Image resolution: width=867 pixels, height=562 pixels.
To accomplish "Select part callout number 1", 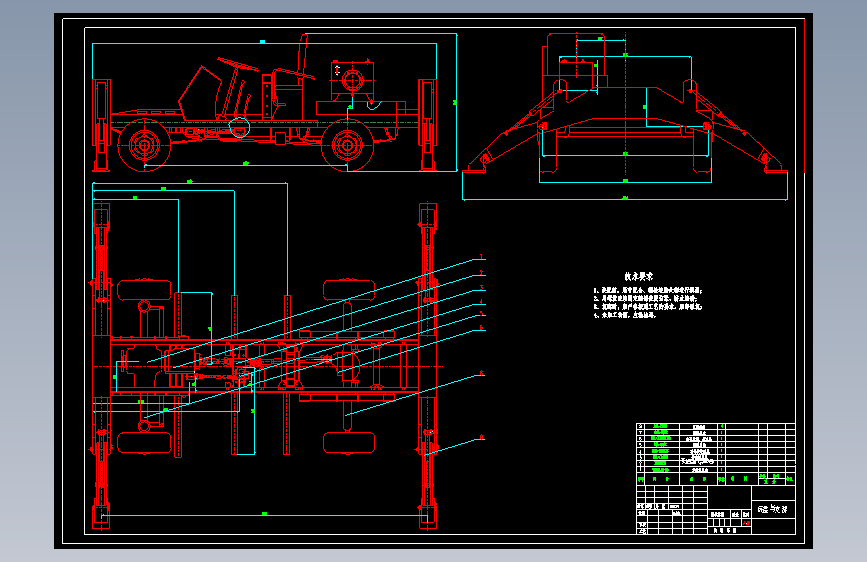I will (482, 257).
